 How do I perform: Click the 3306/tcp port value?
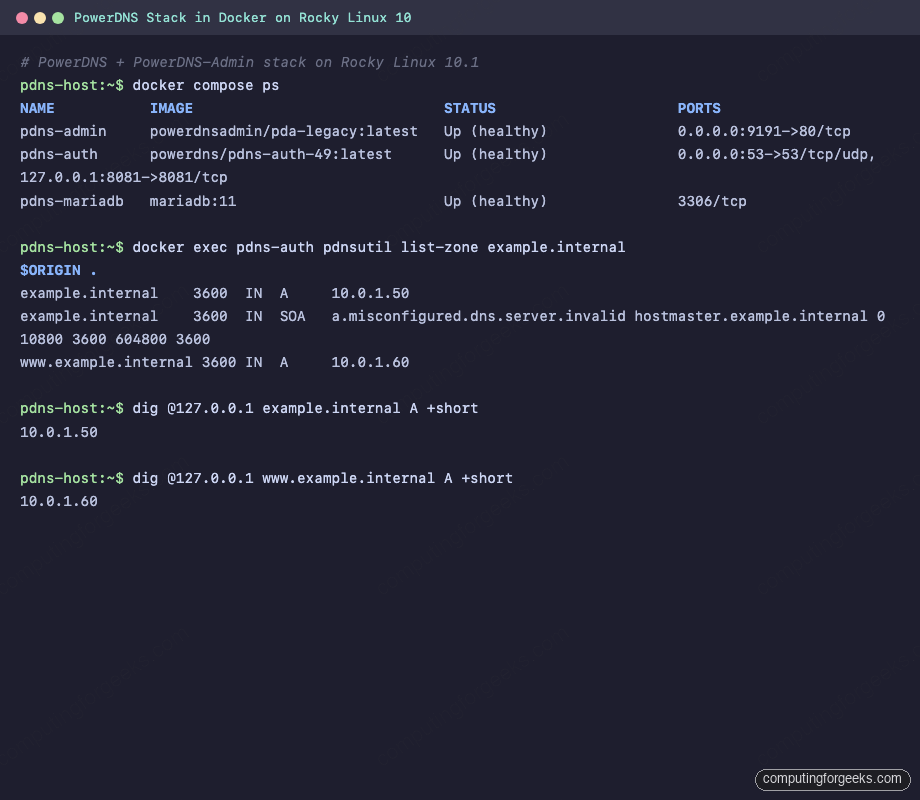712,201
